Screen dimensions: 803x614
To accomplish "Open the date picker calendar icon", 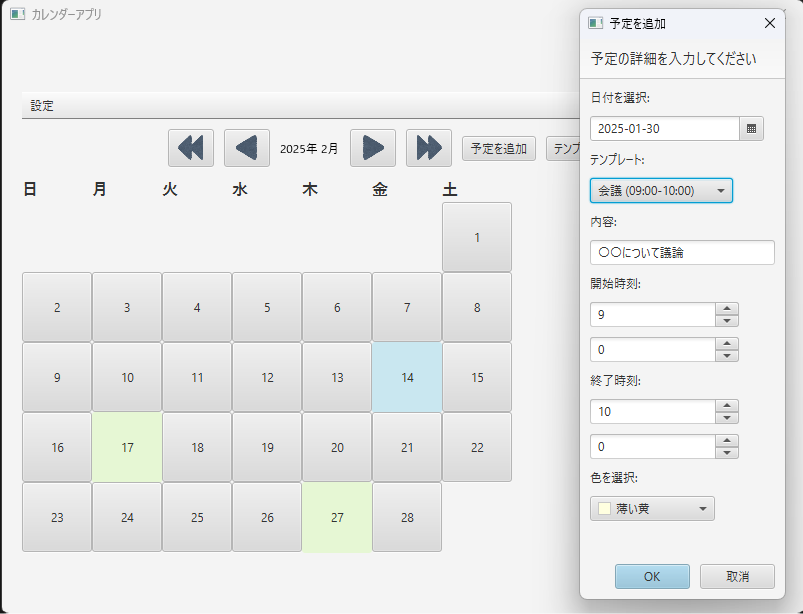I will 752,129.
